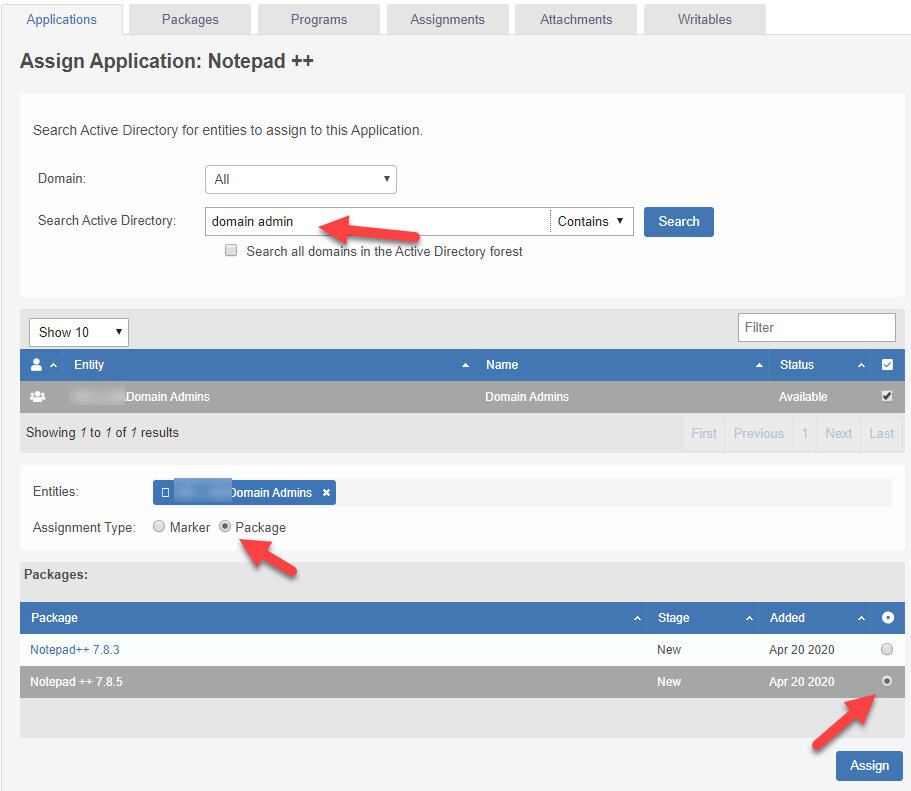
Task: Click the 'Showing 1 to 1 of 1 results' text
Action: coord(102,433)
